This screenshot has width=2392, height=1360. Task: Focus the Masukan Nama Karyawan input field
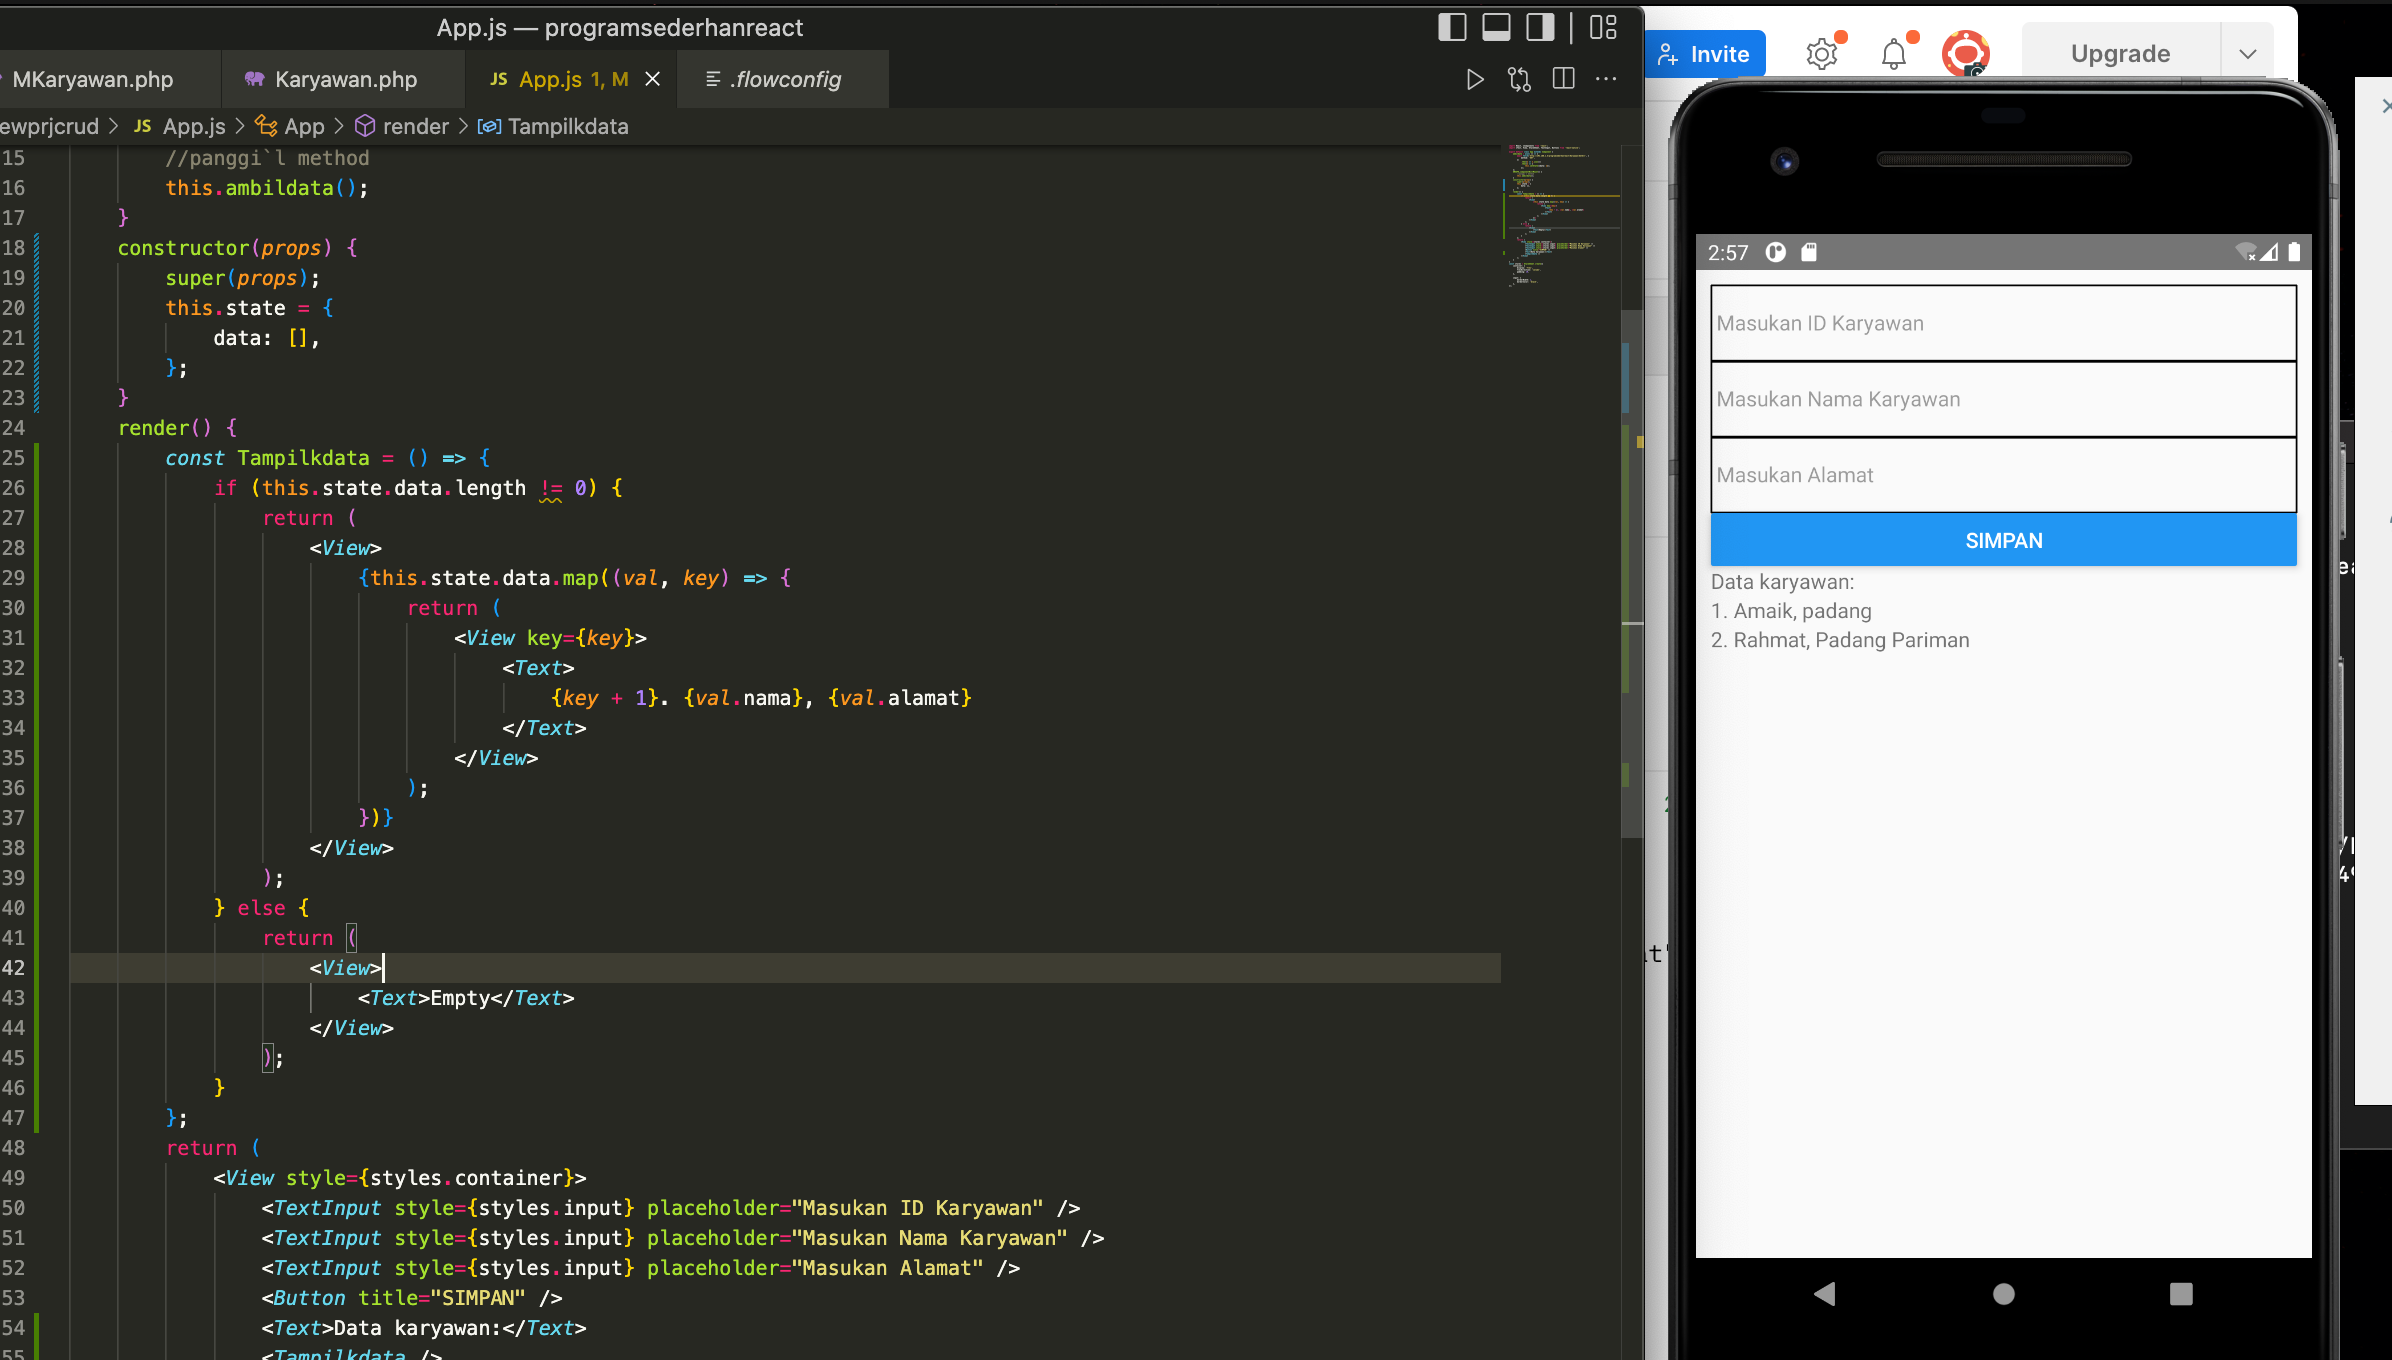(2002, 399)
